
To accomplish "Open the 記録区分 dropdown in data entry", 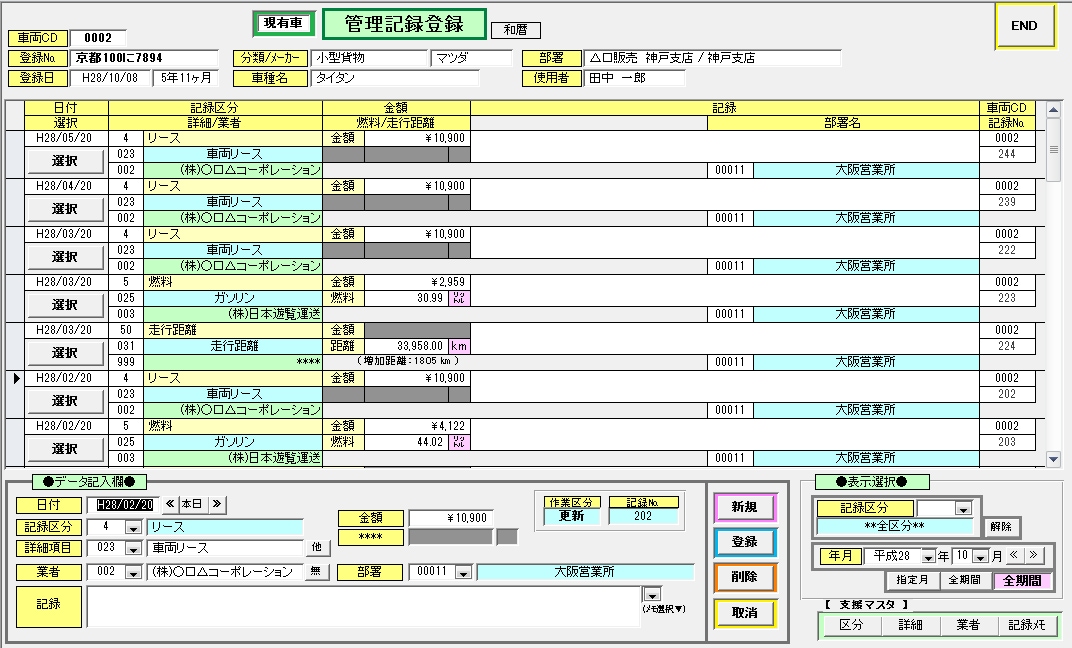I will pos(133,528).
